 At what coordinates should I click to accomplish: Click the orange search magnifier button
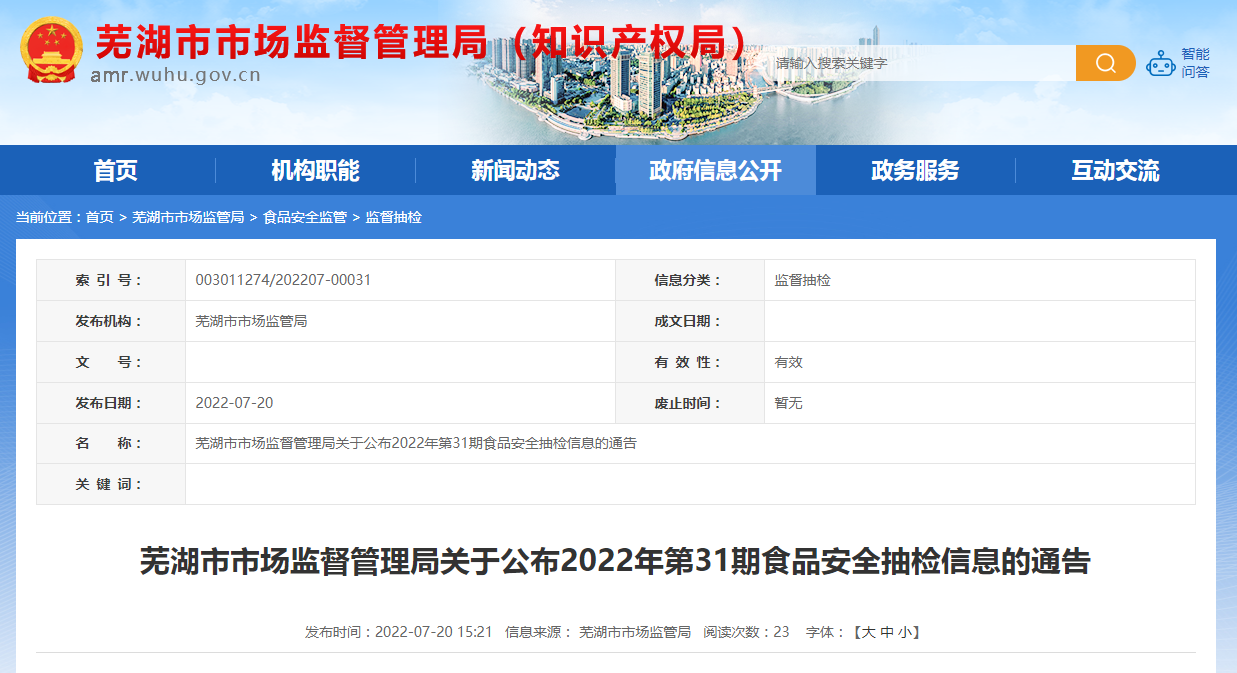pos(1105,63)
